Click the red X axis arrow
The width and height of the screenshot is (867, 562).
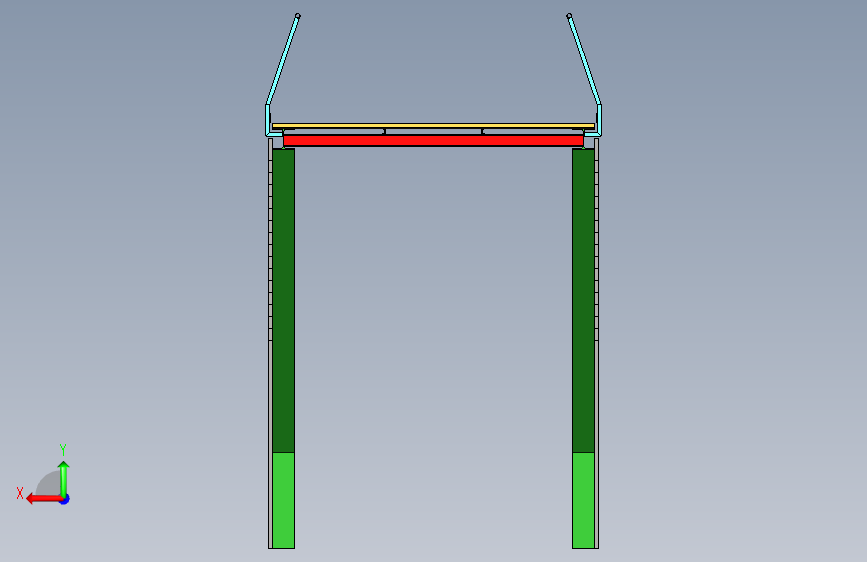43,499
